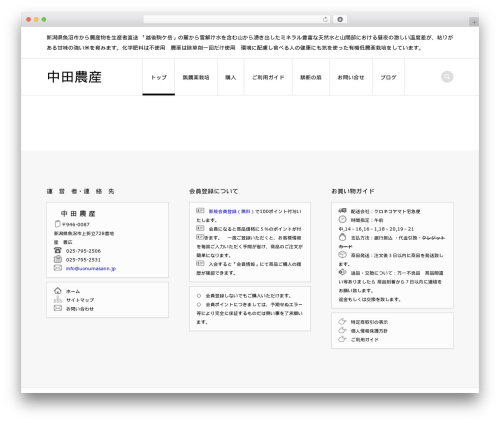Click the card icon on the 5% points line
The image size is (500, 423).
pos(200,228)
